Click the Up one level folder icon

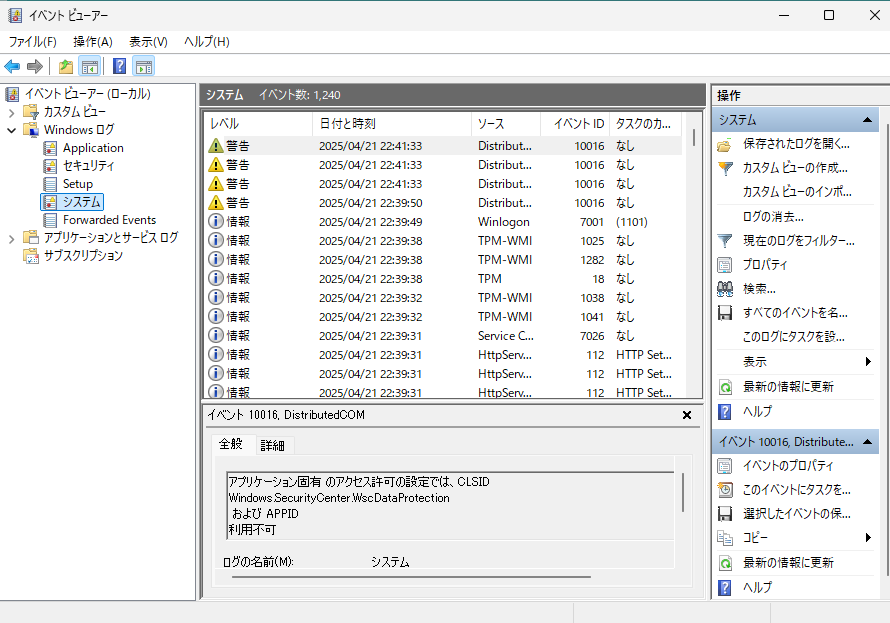[66, 66]
